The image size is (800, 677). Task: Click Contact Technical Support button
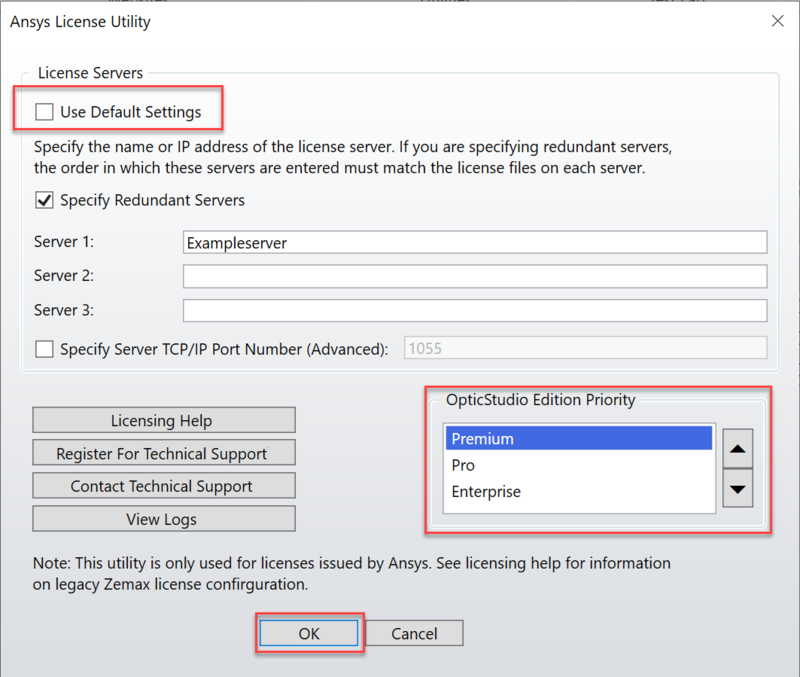(164, 486)
